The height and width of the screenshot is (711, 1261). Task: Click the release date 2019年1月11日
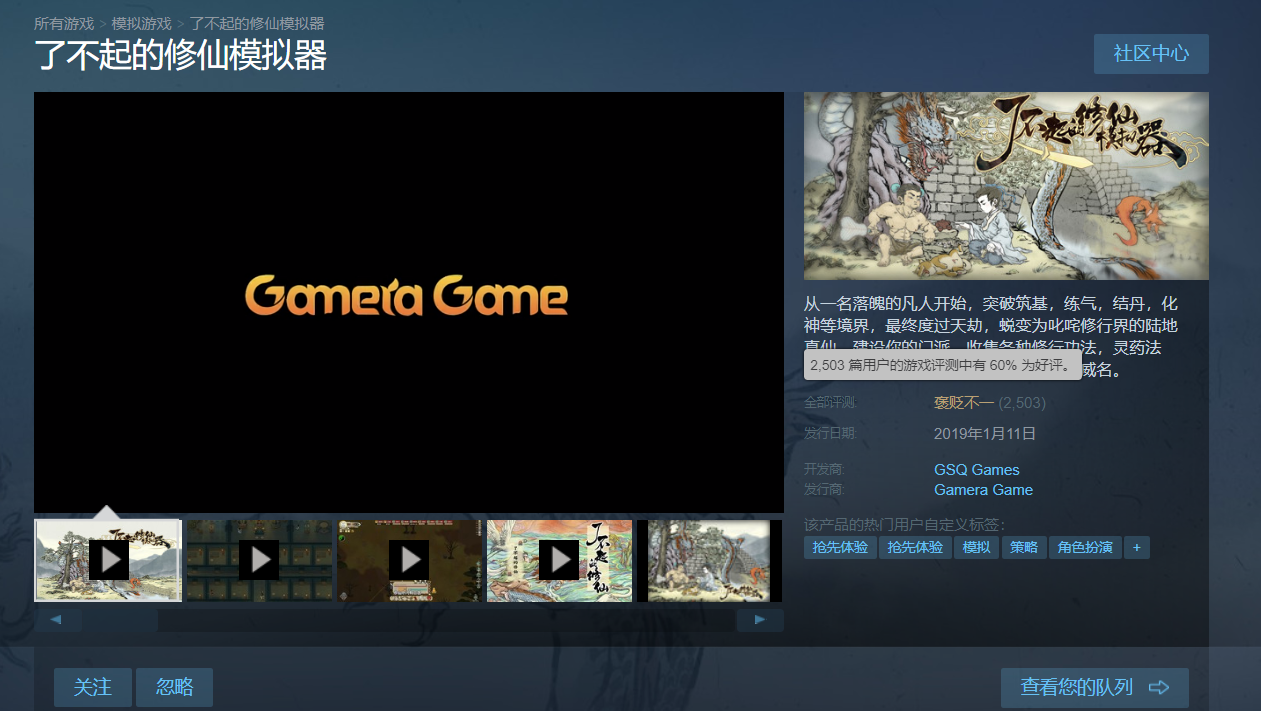point(985,434)
